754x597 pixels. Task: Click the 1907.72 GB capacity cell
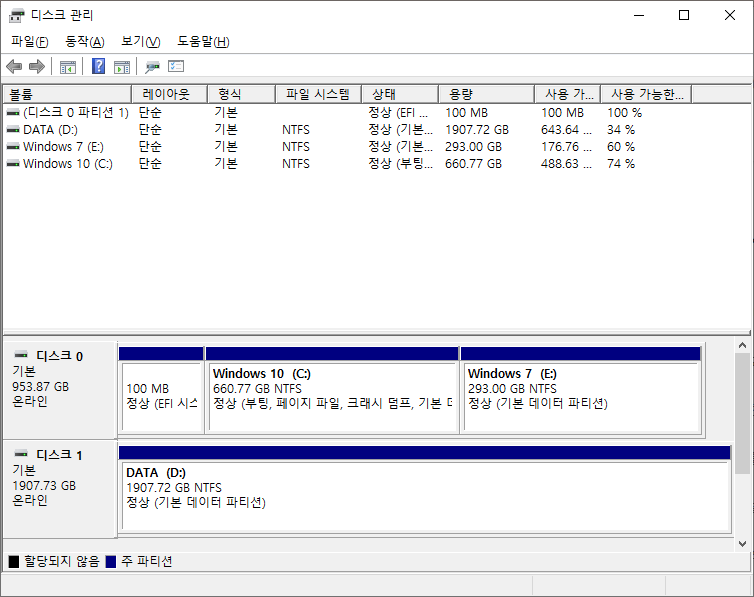(477, 130)
